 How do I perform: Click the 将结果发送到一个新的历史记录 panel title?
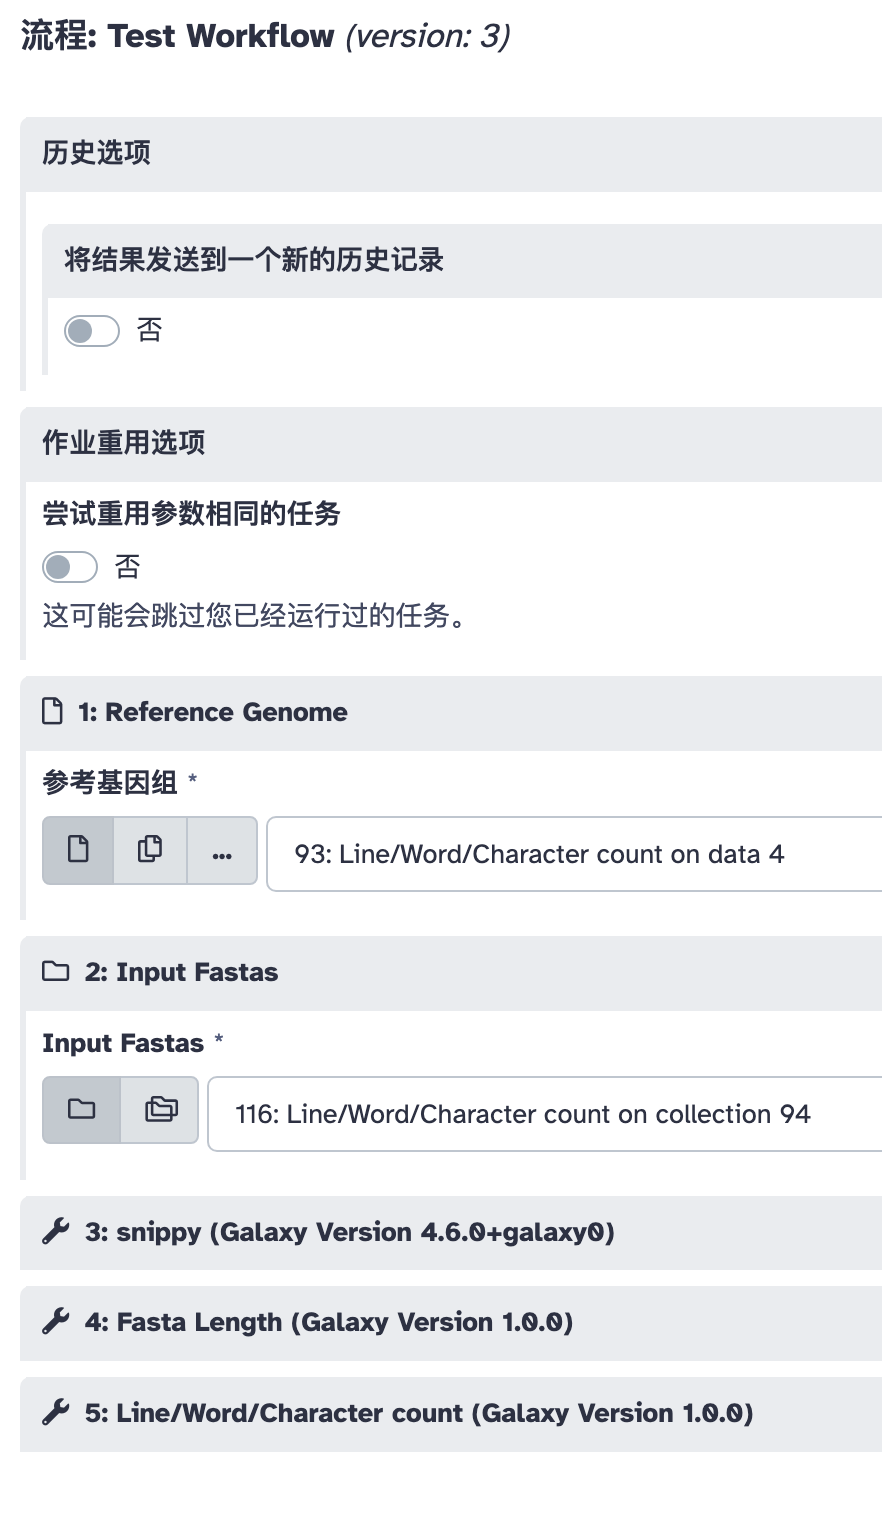[x=254, y=261]
